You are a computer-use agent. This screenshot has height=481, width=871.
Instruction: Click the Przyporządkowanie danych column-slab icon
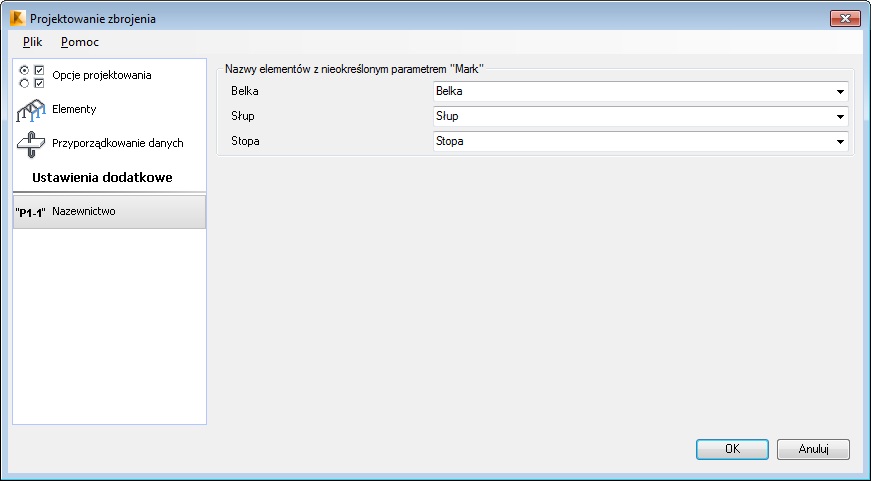[31, 144]
